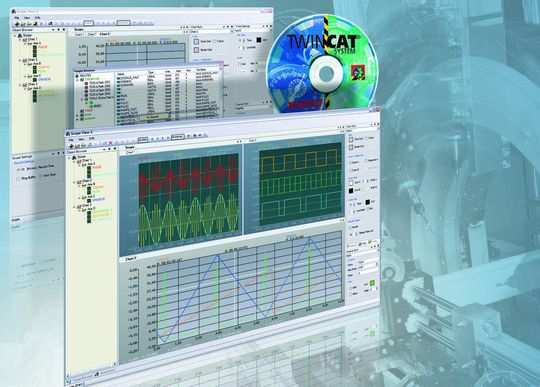Click Name column header in Target Browser list
The height and width of the screenshot is (387, 540).
pos(121,74)
